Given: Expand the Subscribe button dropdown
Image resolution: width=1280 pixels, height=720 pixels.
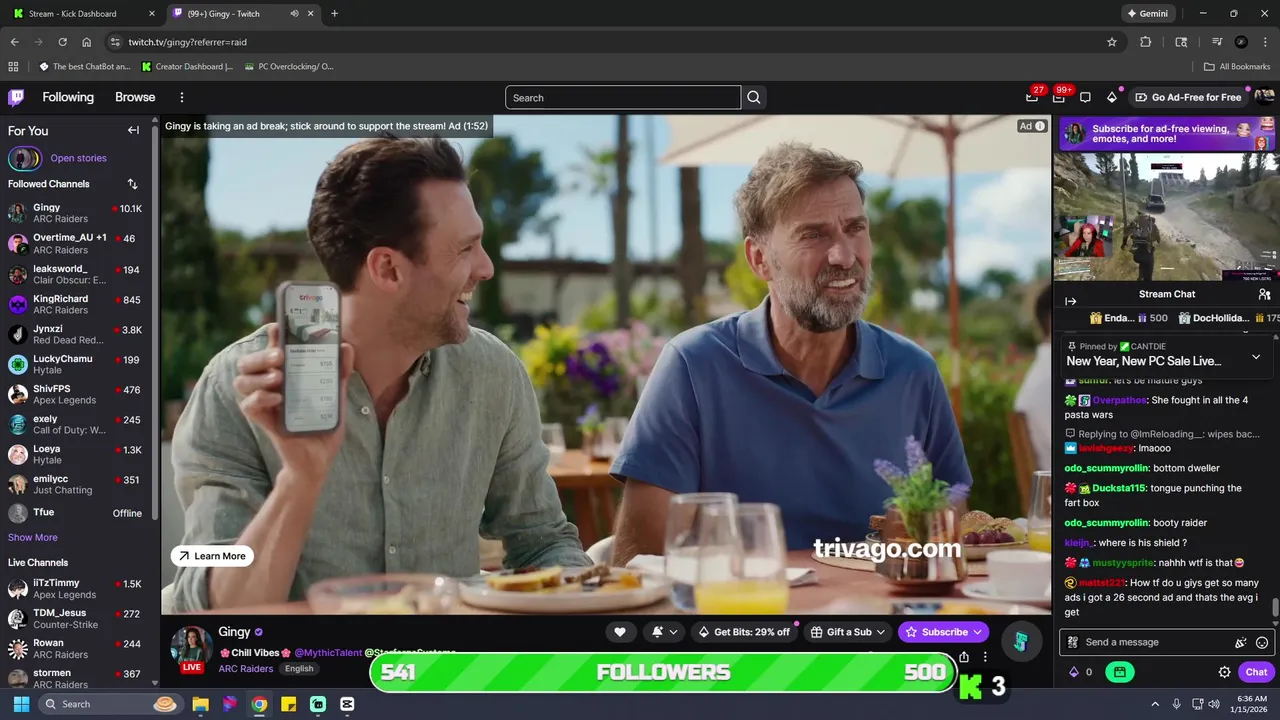Looking at the screenshot, I should click(978, 632).
